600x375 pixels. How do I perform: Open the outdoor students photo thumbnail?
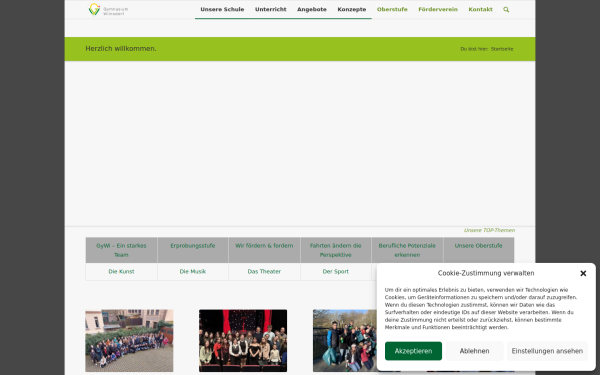point(345,341)
